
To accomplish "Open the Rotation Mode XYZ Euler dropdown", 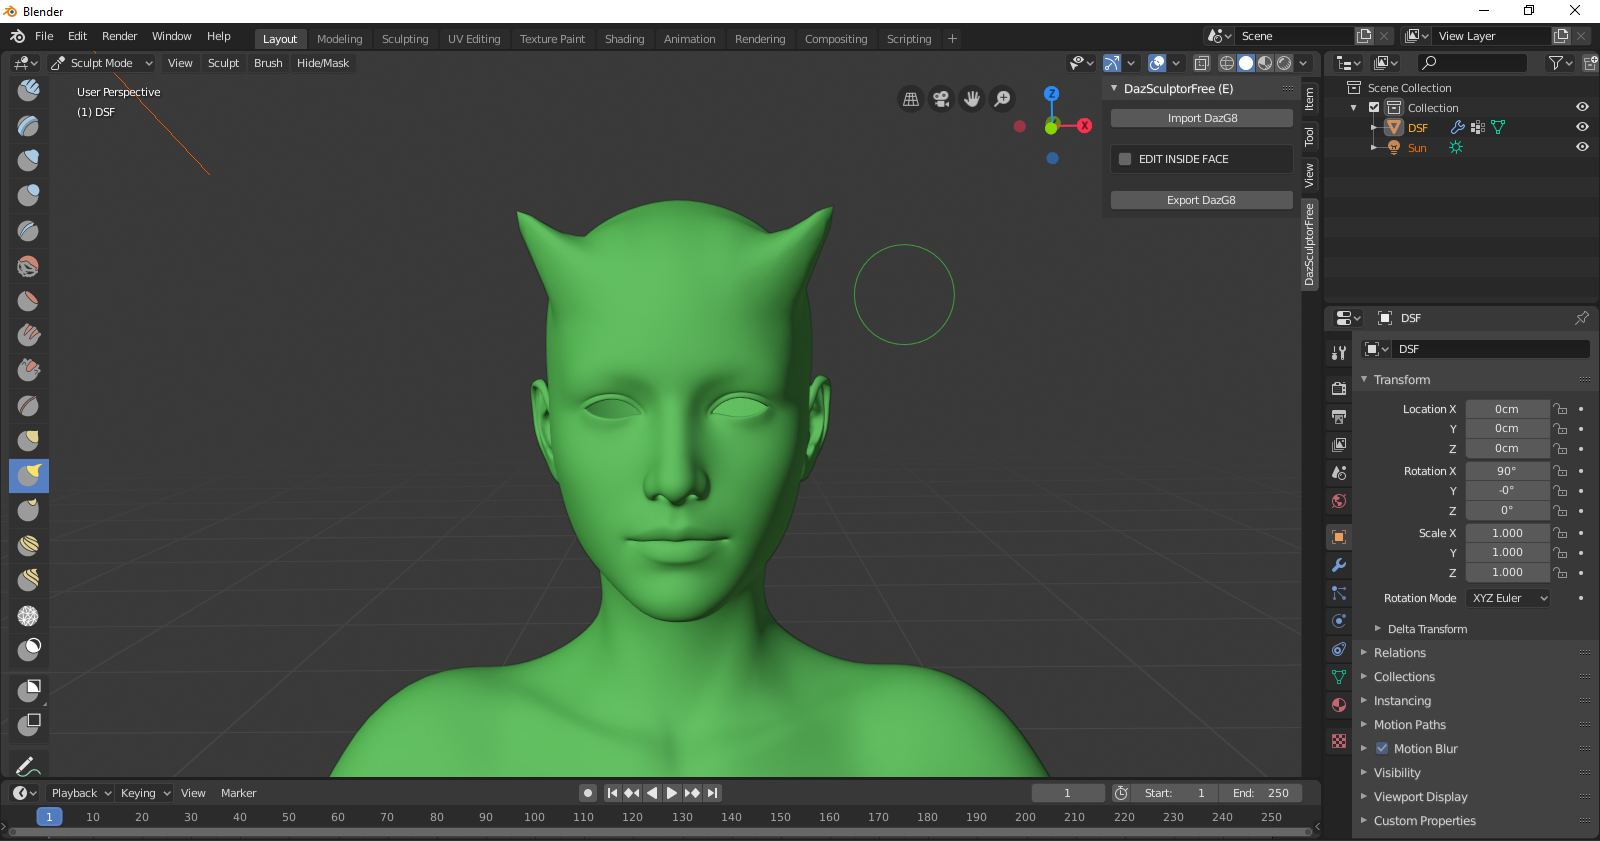I will (x=1509, y=598).
